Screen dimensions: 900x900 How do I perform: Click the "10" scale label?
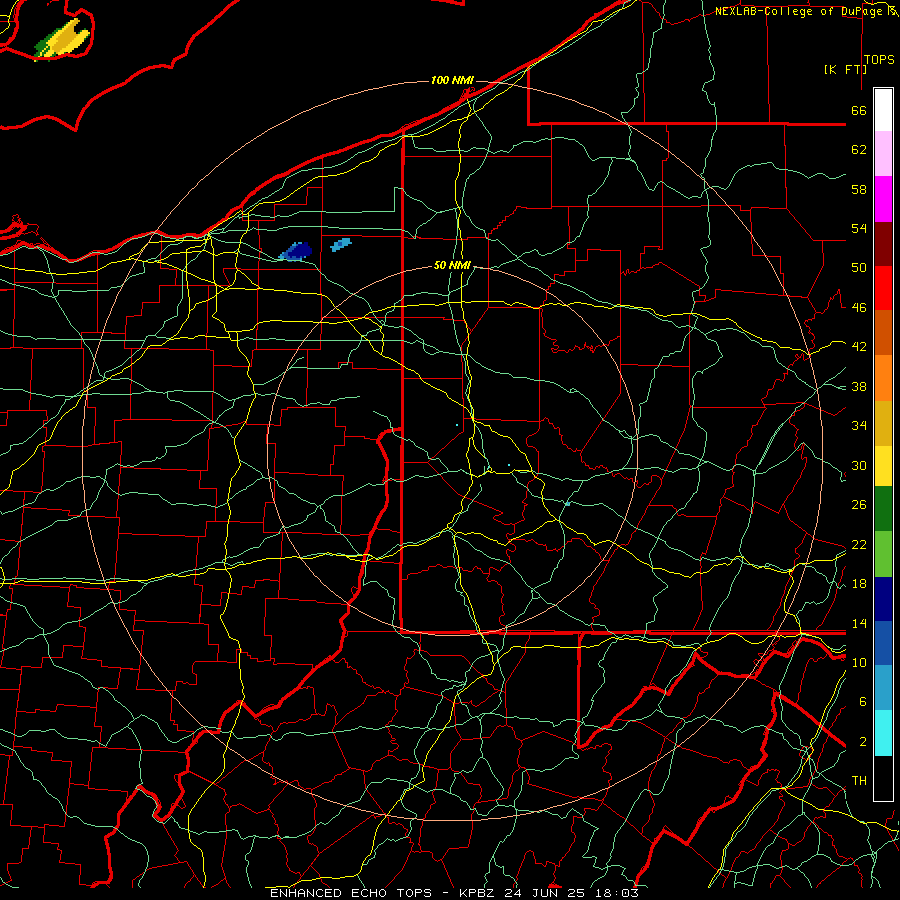859,662
